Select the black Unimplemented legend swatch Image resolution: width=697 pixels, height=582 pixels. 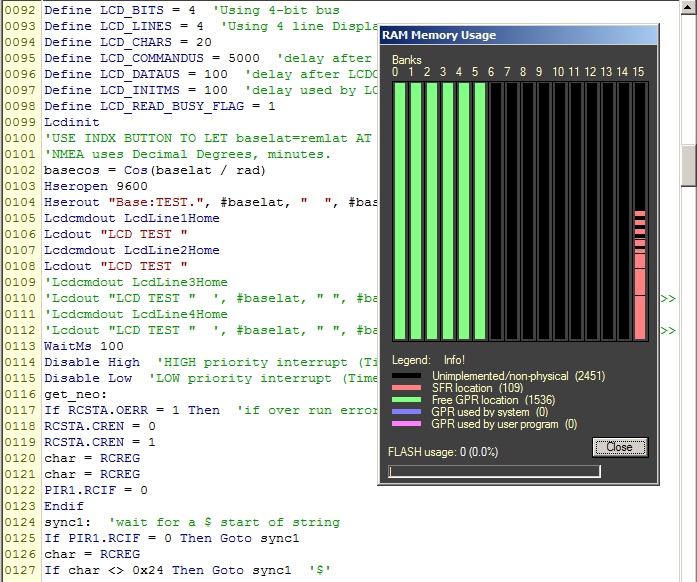click(x=406, y=376)
